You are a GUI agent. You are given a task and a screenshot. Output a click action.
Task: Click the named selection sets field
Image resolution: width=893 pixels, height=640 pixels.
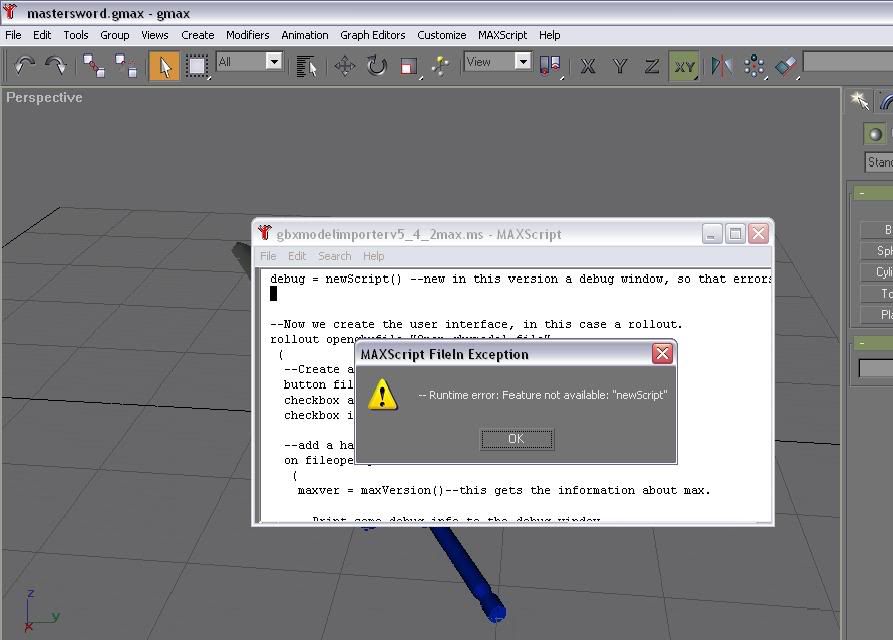(847, 61)
